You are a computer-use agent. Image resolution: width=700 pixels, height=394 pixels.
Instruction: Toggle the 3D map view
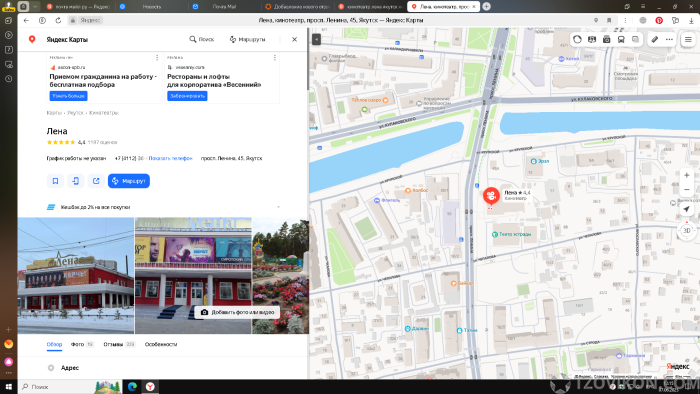pyautogui.click(x=687, y=230)
